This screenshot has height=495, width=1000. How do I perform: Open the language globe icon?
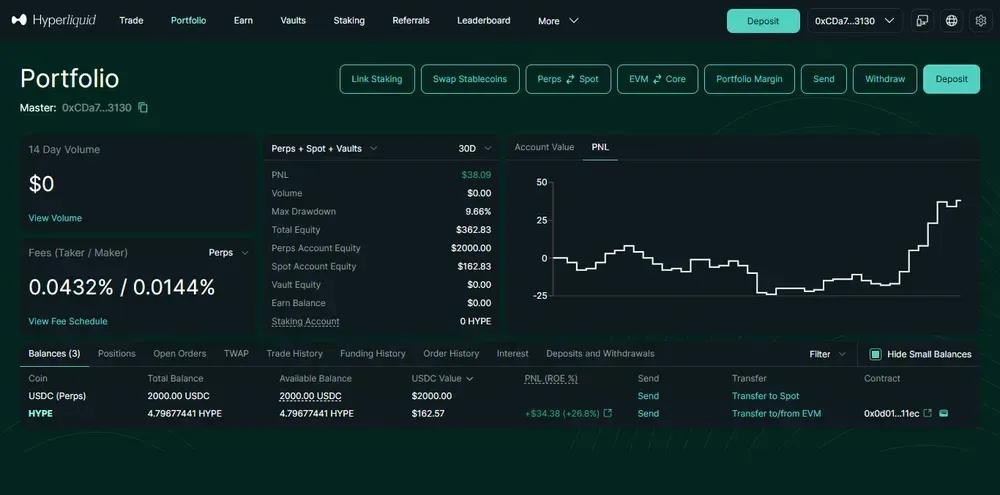(952, 21)
